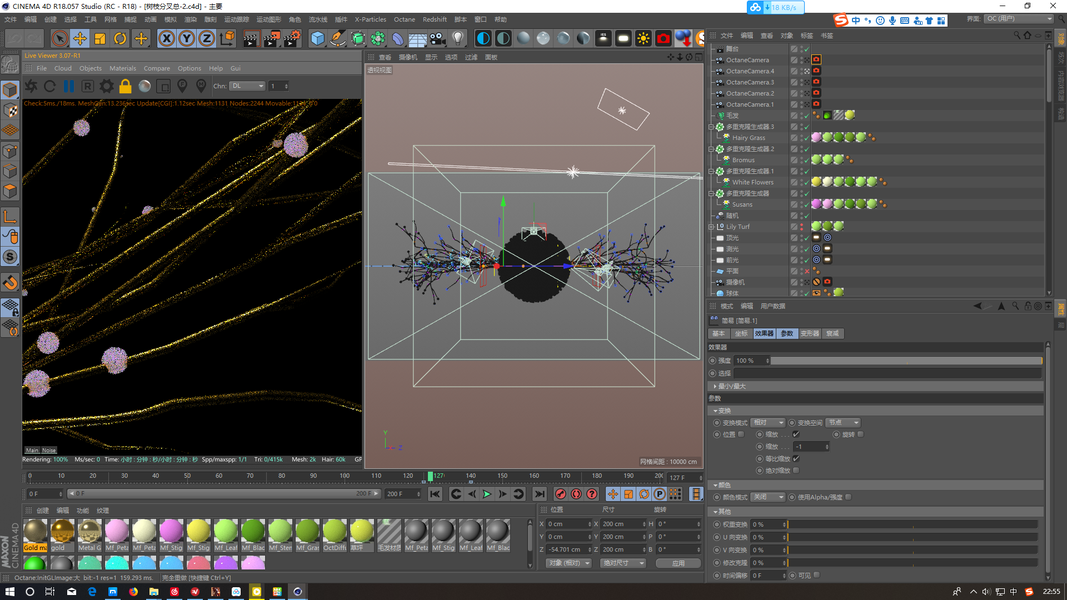1067x600 pixels.
Task: Go to the start of the animation
Action: click(x=435, y=495)
